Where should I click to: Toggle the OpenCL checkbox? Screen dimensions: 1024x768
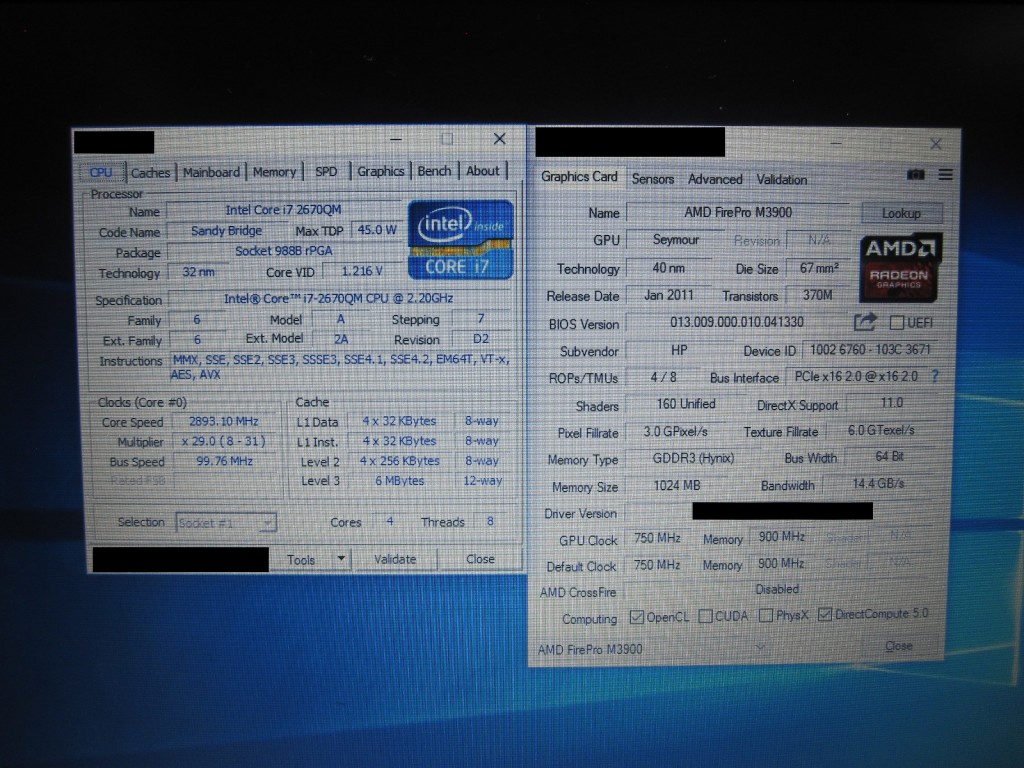point(636,617)
